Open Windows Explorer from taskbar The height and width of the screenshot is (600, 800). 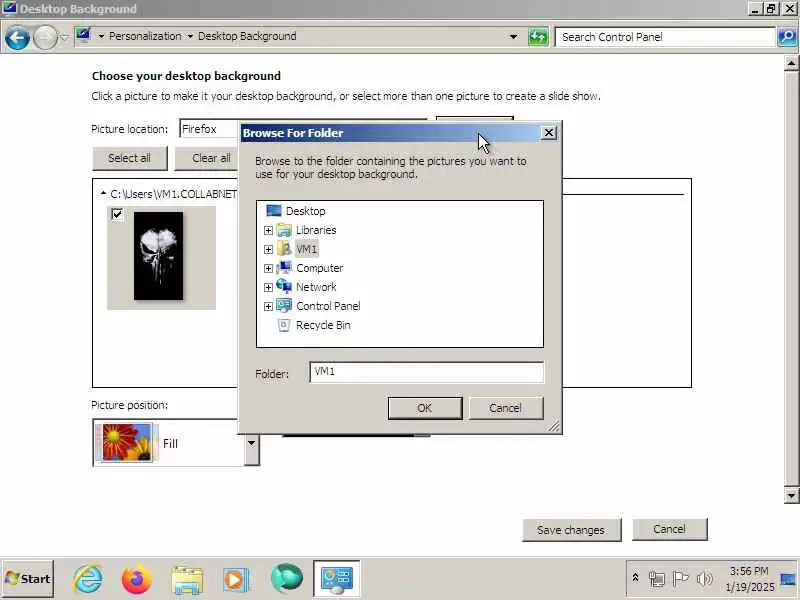coord(187,579)
